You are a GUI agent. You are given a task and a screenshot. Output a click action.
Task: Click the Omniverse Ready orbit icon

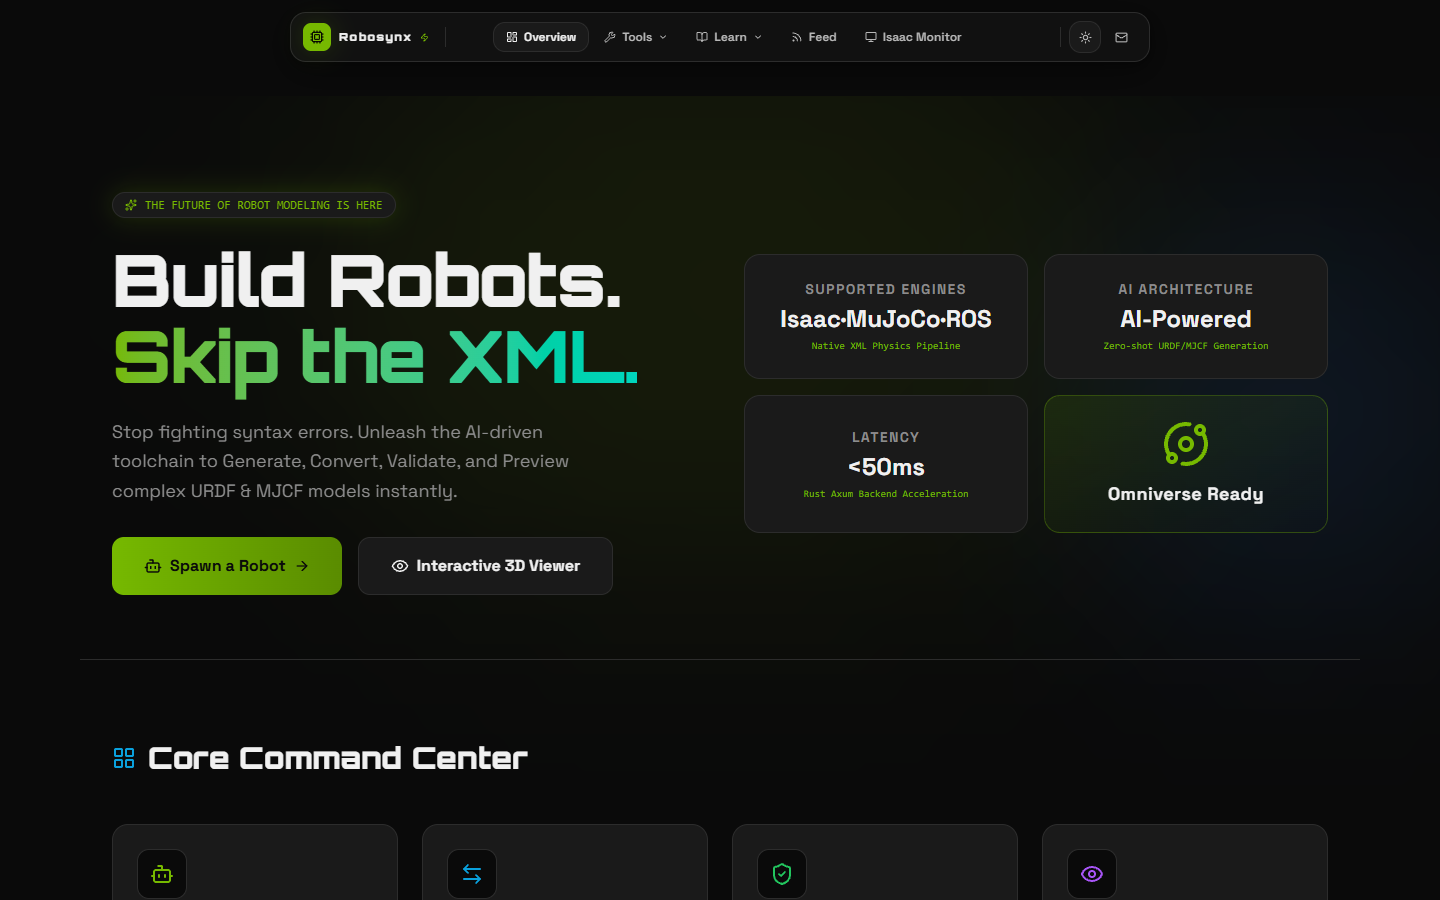(x=1185, y=441)
